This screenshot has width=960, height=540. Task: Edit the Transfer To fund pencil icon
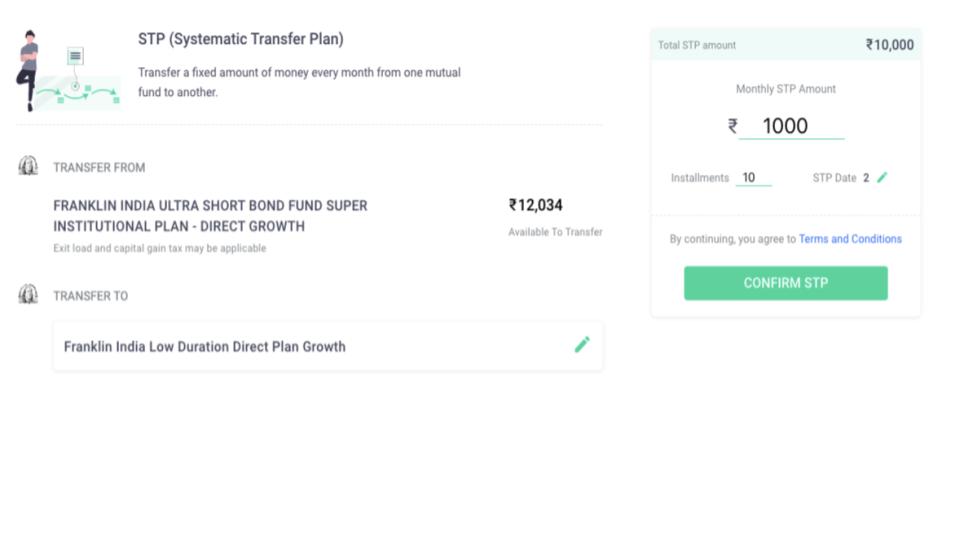tap(582, 345)
